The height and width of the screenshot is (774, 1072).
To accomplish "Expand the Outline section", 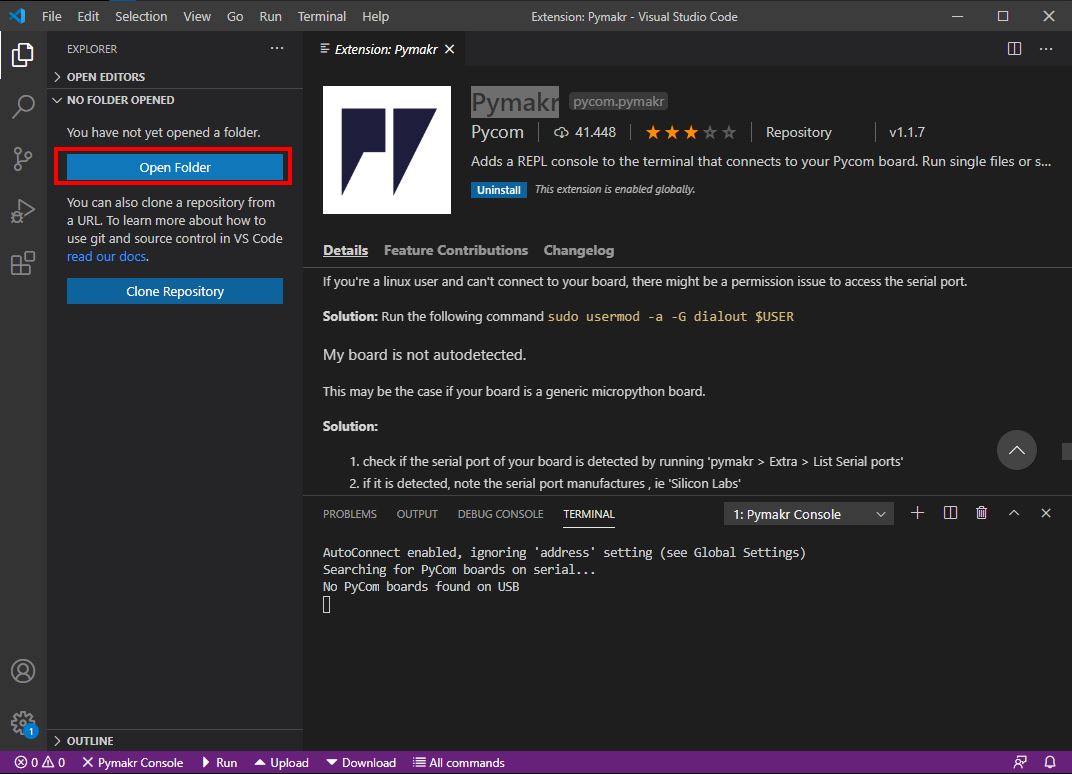I will tap(176, 740).
